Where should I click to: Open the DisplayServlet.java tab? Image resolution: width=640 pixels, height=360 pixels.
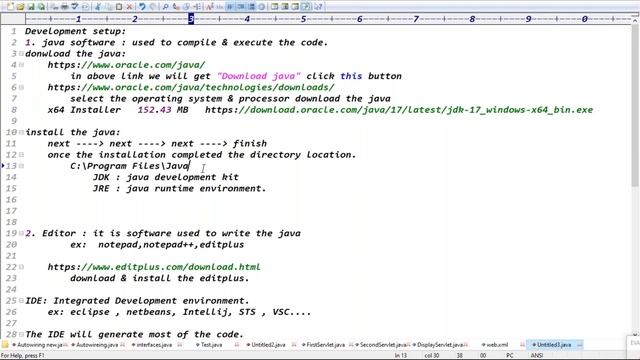(x=440, y=345)
